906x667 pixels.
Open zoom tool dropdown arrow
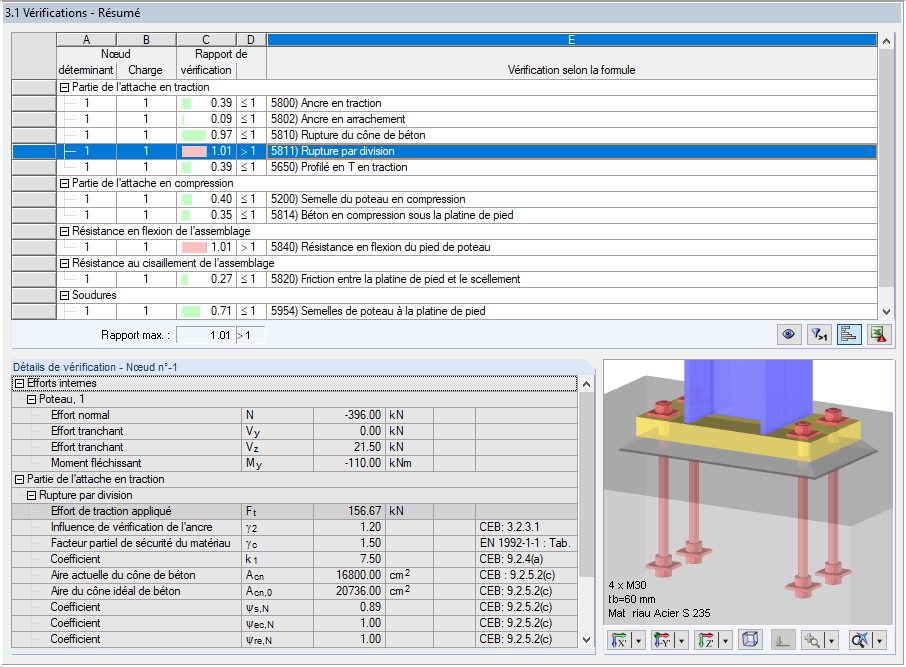(831, 640)
